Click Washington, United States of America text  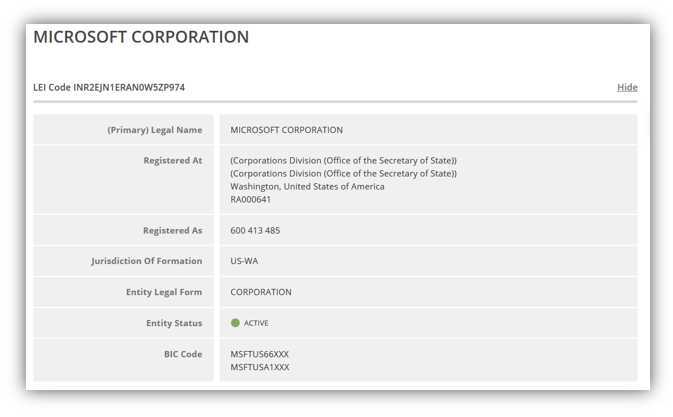[307, 187]
